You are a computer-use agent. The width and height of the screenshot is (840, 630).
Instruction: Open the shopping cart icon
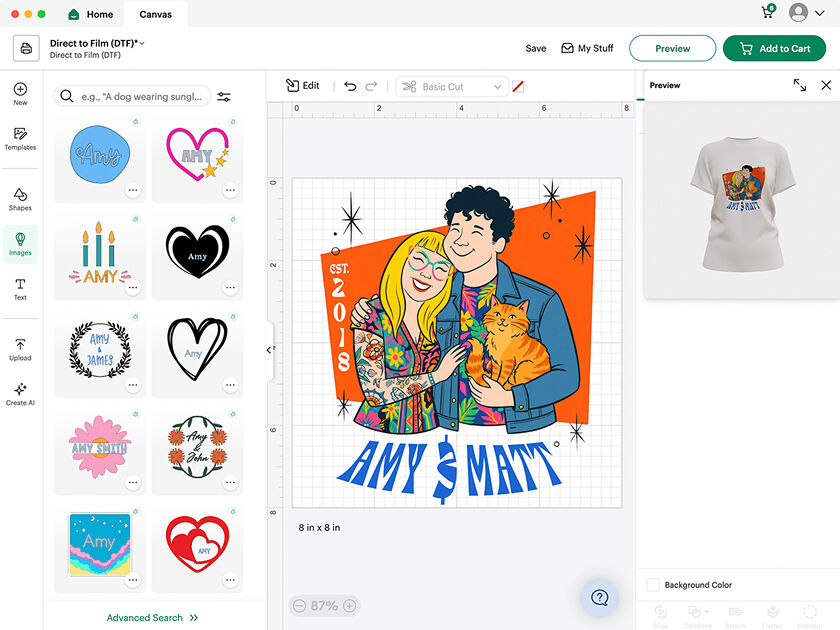(x=768, y=12)
